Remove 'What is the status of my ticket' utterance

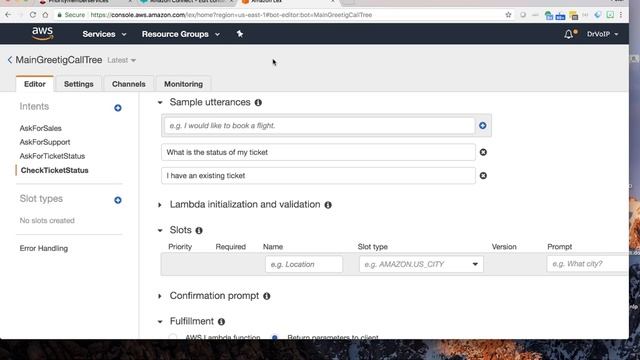tap(483, 152)
